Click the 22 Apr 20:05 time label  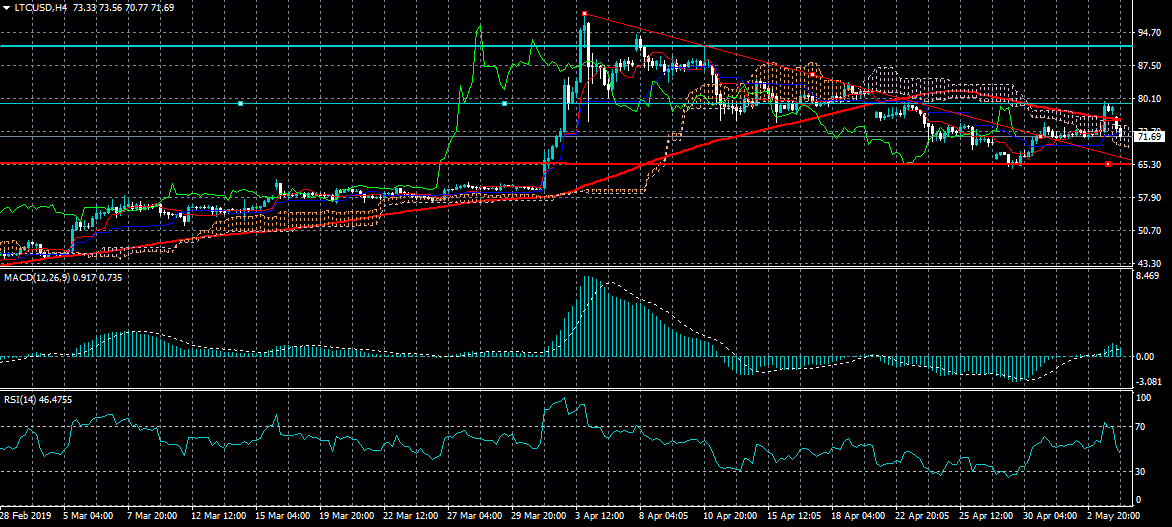pos(923,517)
